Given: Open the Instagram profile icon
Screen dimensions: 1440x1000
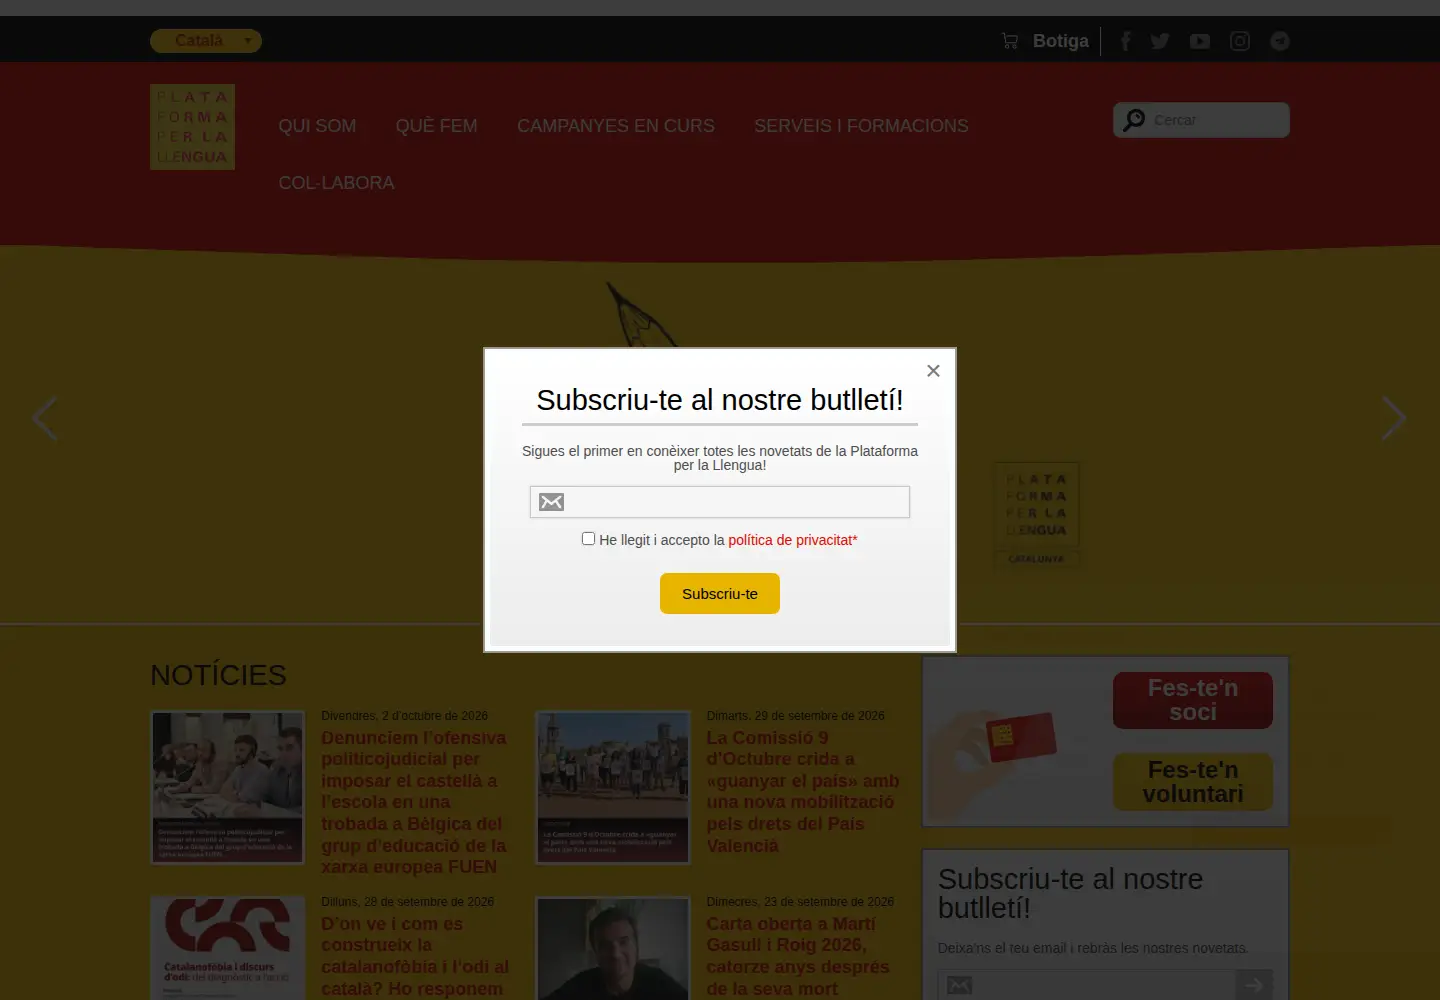Looking at the screenshot, I should (1240, 41).
